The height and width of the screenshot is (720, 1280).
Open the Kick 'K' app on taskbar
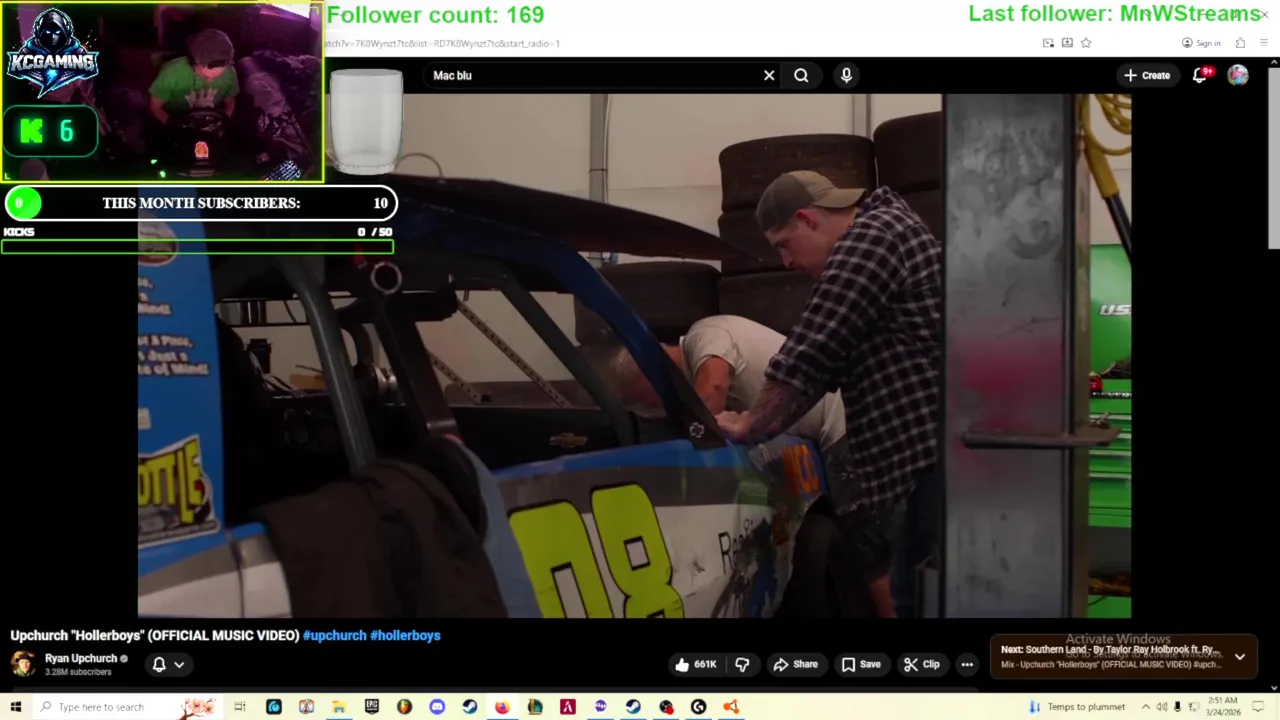[x=698, y=707]
